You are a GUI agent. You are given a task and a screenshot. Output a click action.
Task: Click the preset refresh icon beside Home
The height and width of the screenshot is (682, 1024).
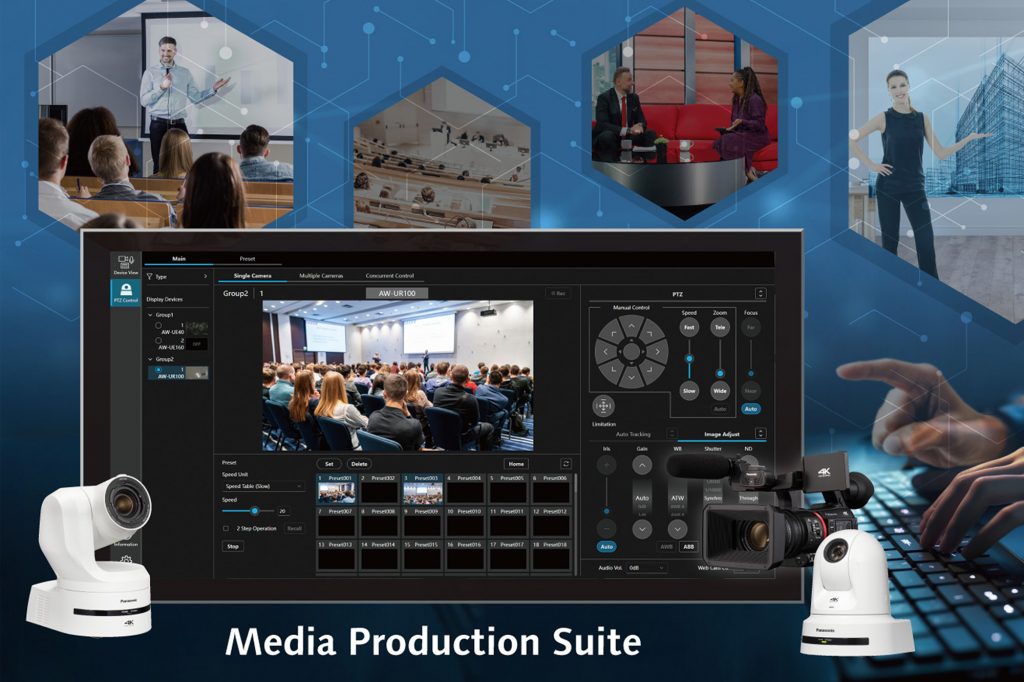566,464
